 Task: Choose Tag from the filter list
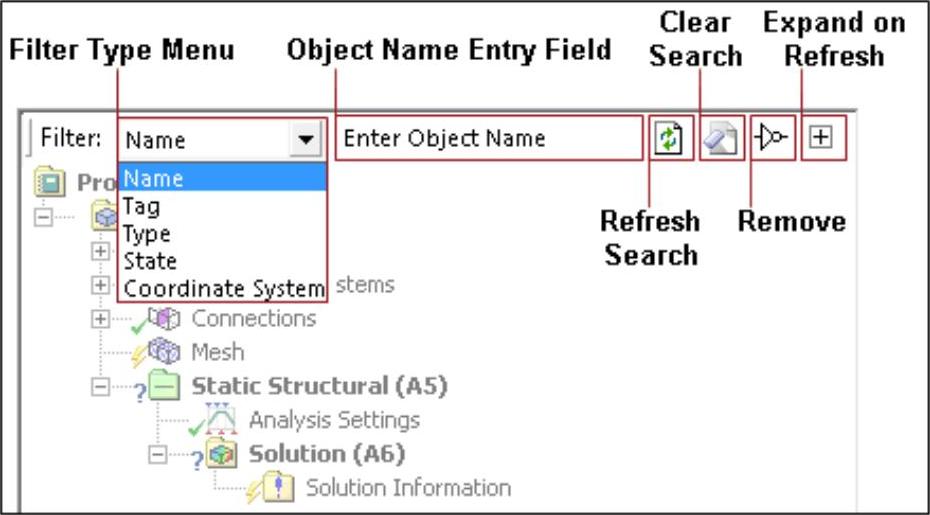click(x=141, y=207)
